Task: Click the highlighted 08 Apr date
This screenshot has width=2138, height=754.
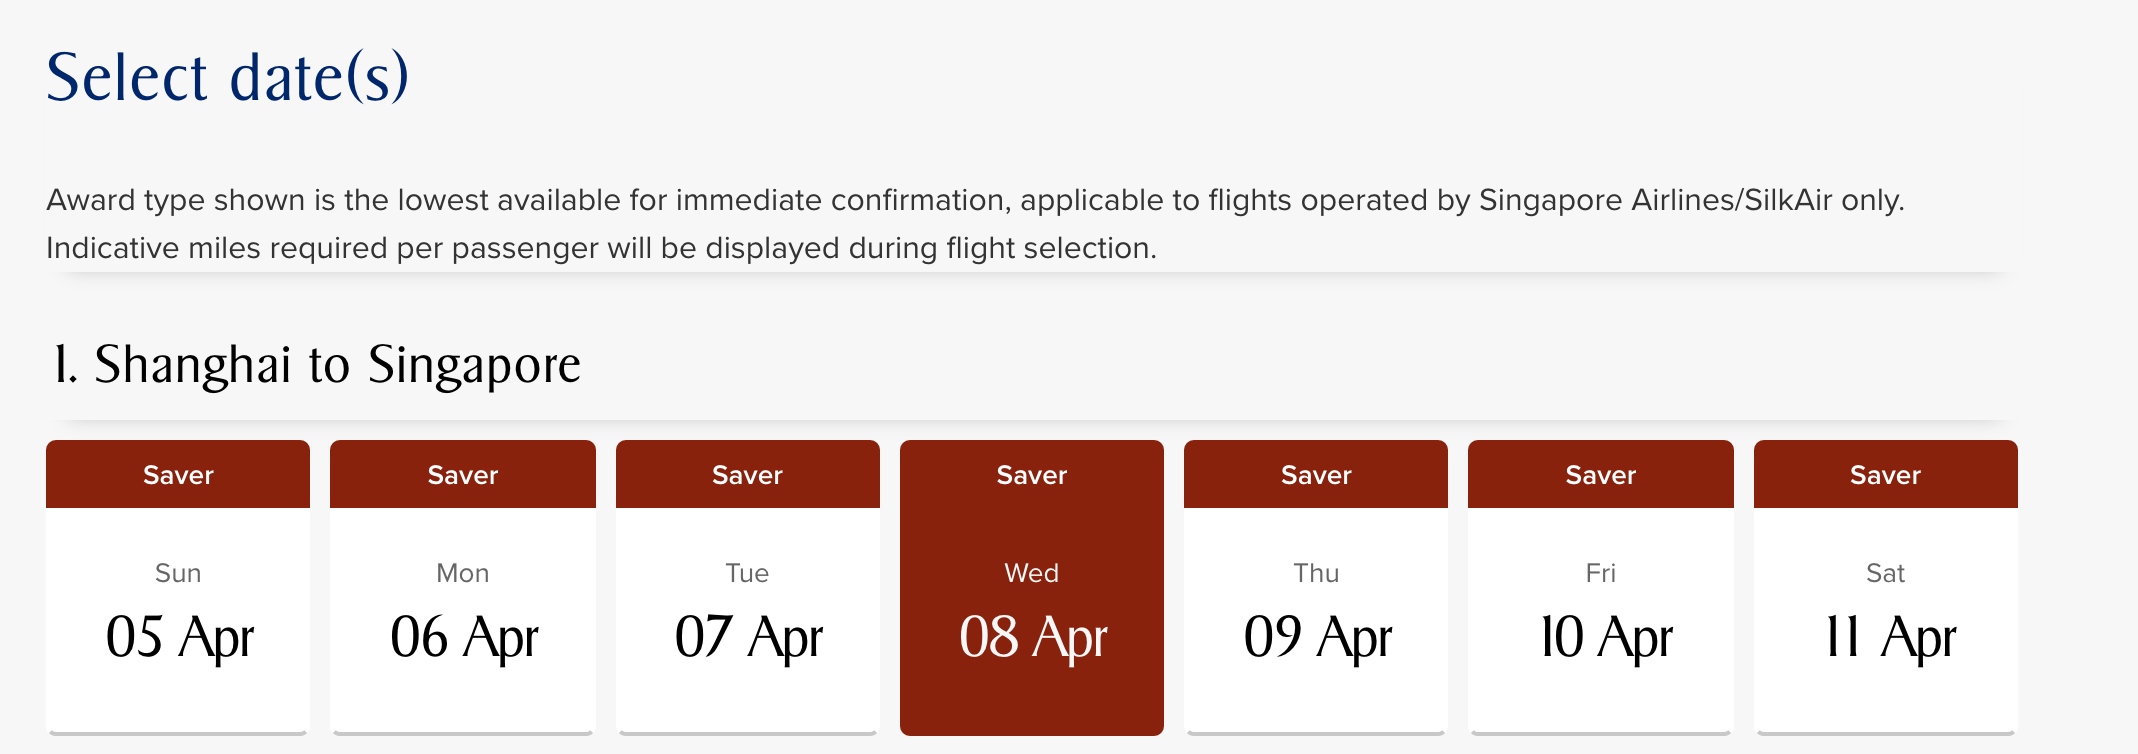Action: (x=1032, y=637)
